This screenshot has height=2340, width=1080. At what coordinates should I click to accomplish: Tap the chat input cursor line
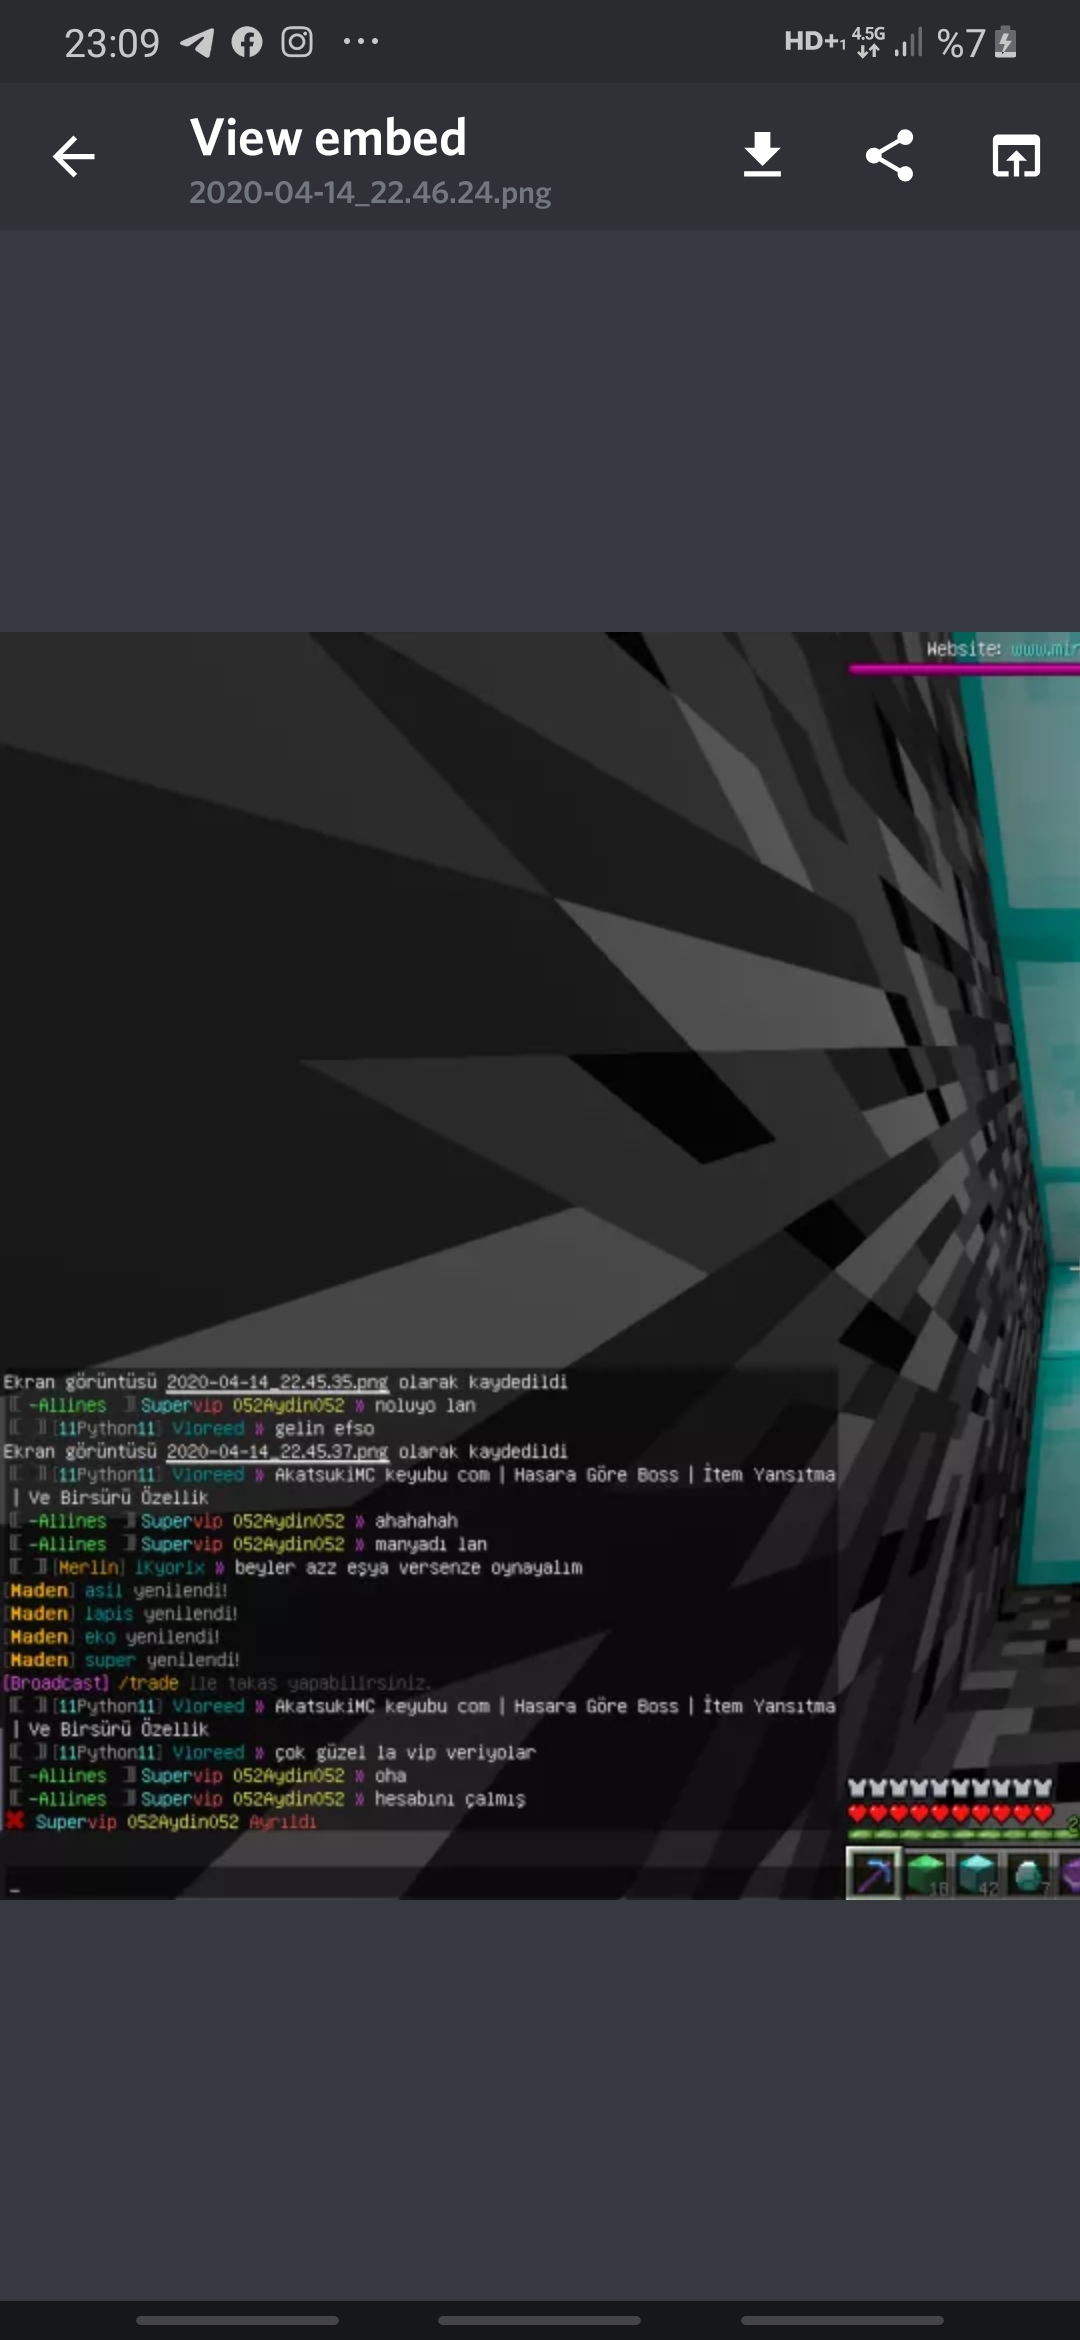tap(420, 1881)
